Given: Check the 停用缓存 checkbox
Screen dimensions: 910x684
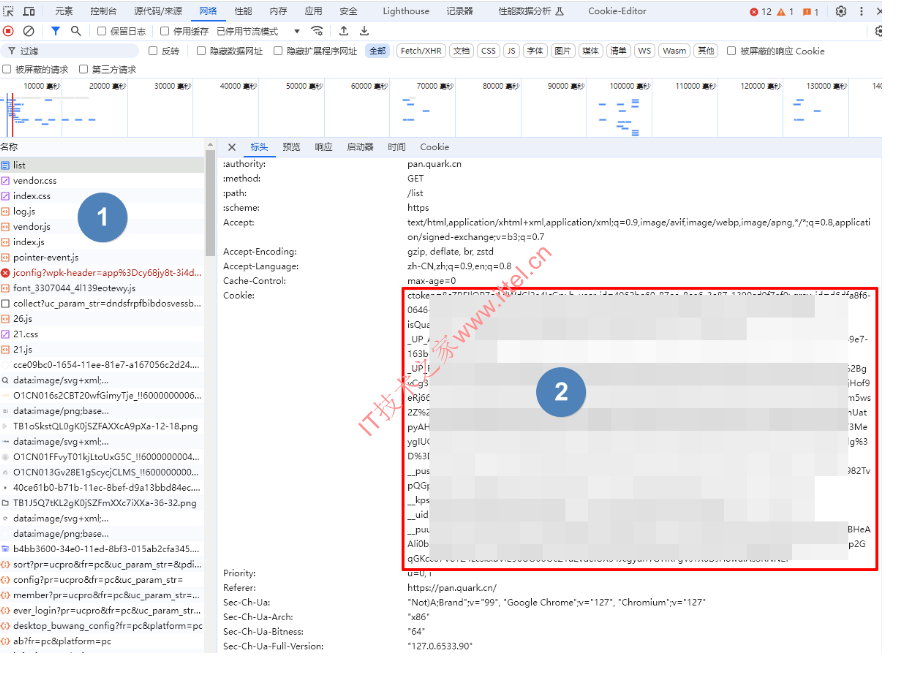Looking at the screenshot, I should (x=166, y=31).
